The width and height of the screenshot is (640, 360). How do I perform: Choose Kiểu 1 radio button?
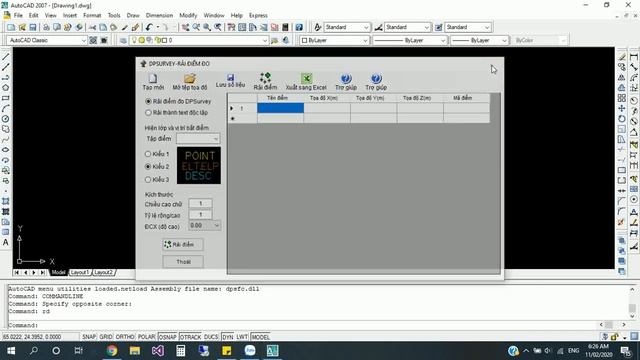[x=148, y=154]
